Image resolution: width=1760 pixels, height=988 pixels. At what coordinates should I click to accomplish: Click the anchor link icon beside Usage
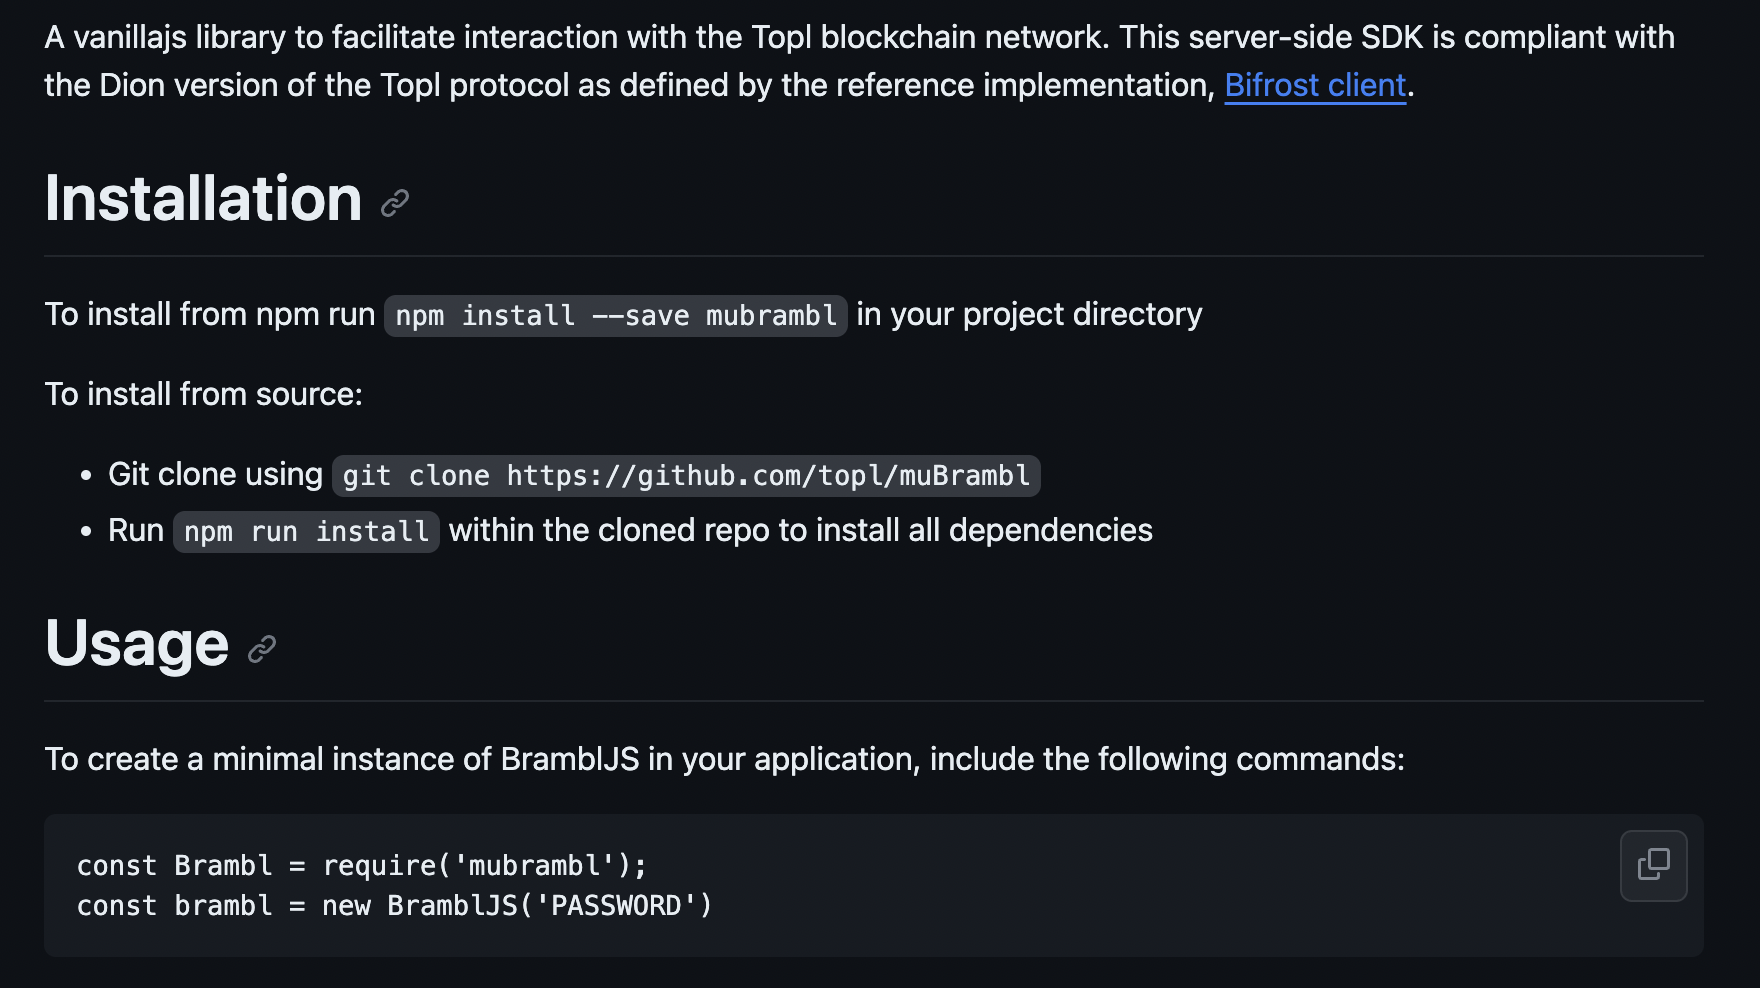click(262, 649)
